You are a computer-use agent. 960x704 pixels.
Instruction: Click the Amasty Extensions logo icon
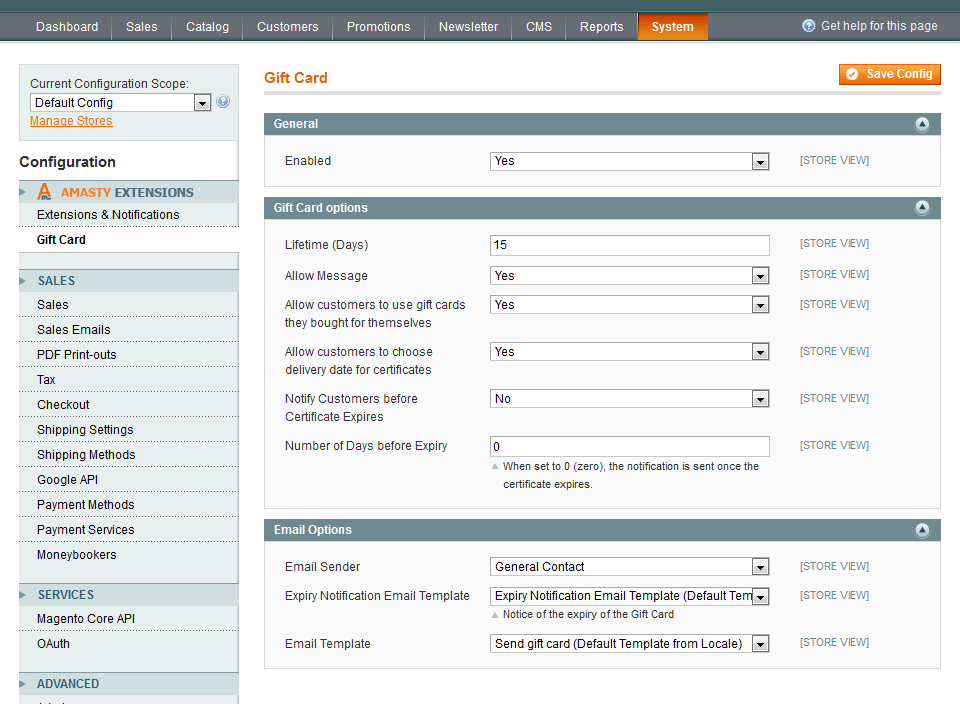44,191
